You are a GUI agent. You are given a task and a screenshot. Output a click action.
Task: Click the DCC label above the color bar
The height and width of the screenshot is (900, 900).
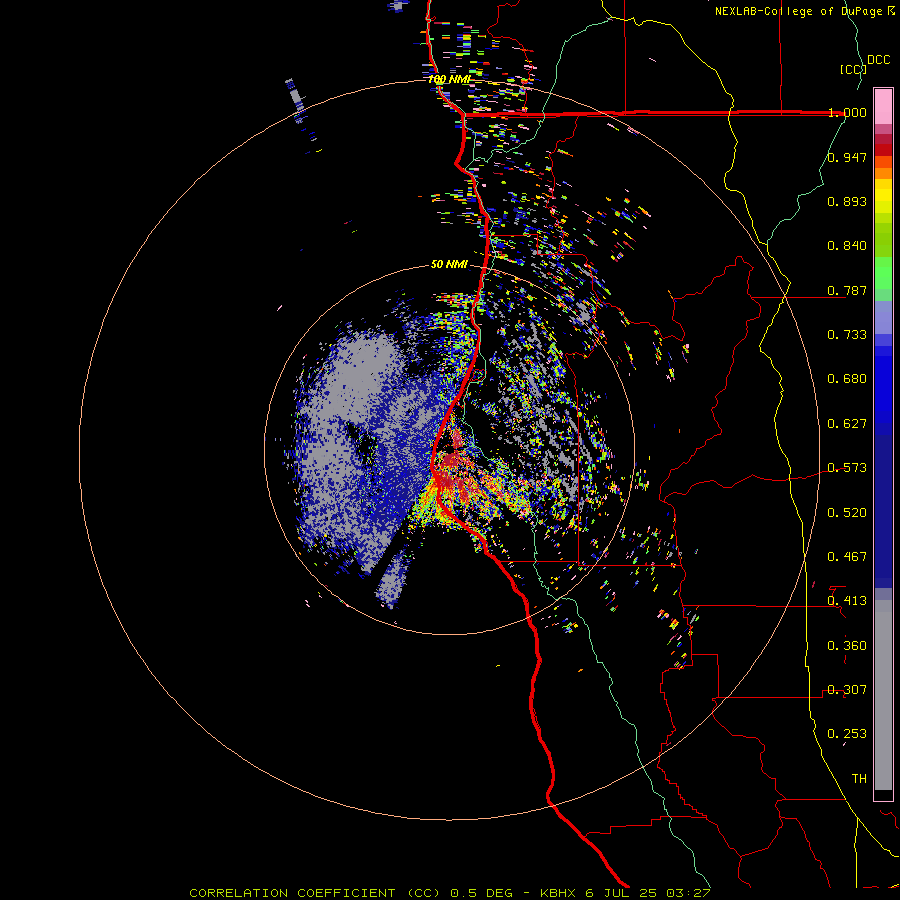tap(878, 60)
